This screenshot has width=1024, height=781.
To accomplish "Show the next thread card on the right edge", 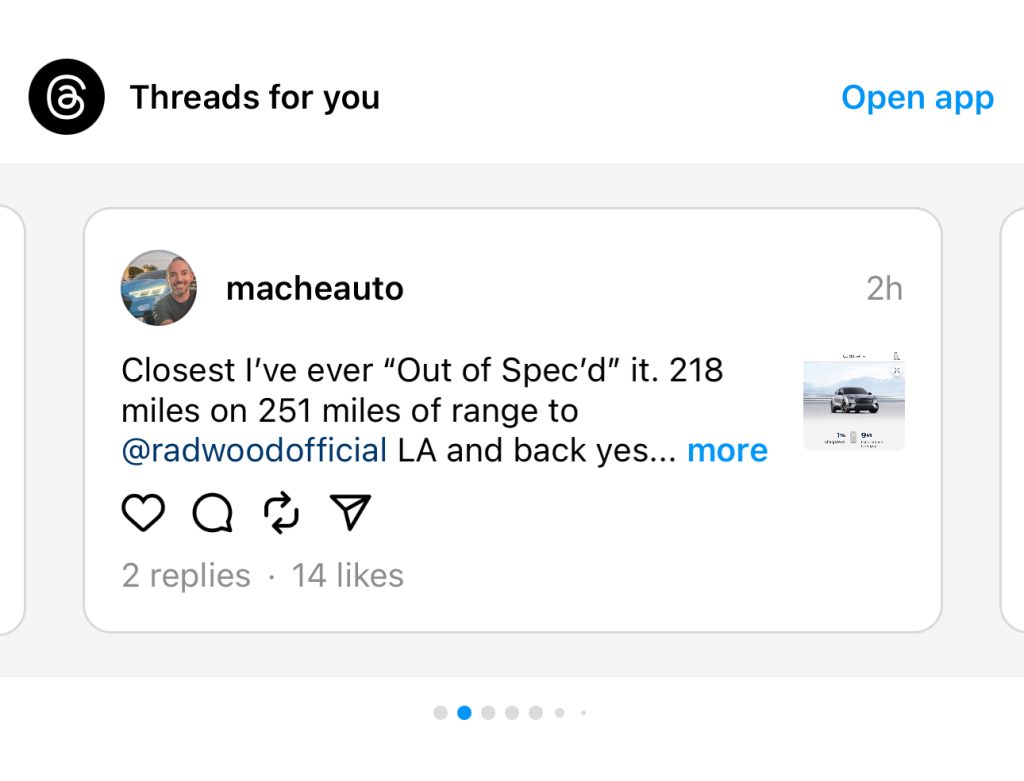I will click(x=1012, y=420).
